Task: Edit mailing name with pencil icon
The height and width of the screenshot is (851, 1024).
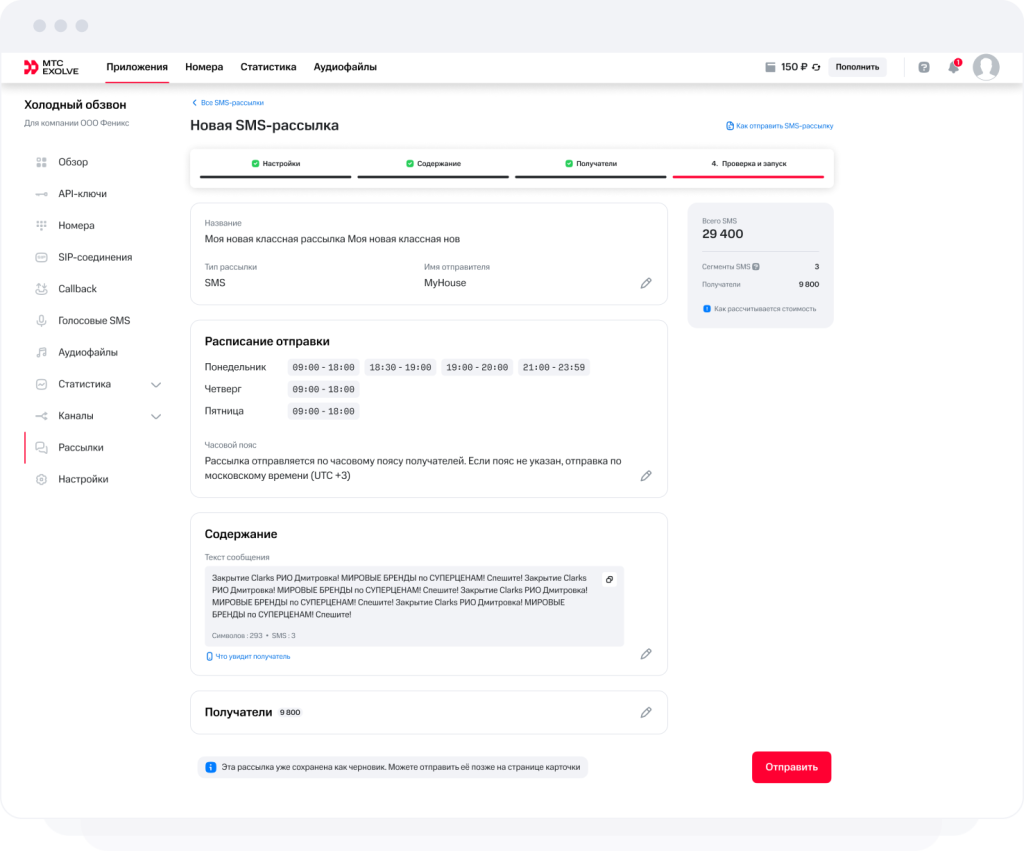Action: coord(646,283)
